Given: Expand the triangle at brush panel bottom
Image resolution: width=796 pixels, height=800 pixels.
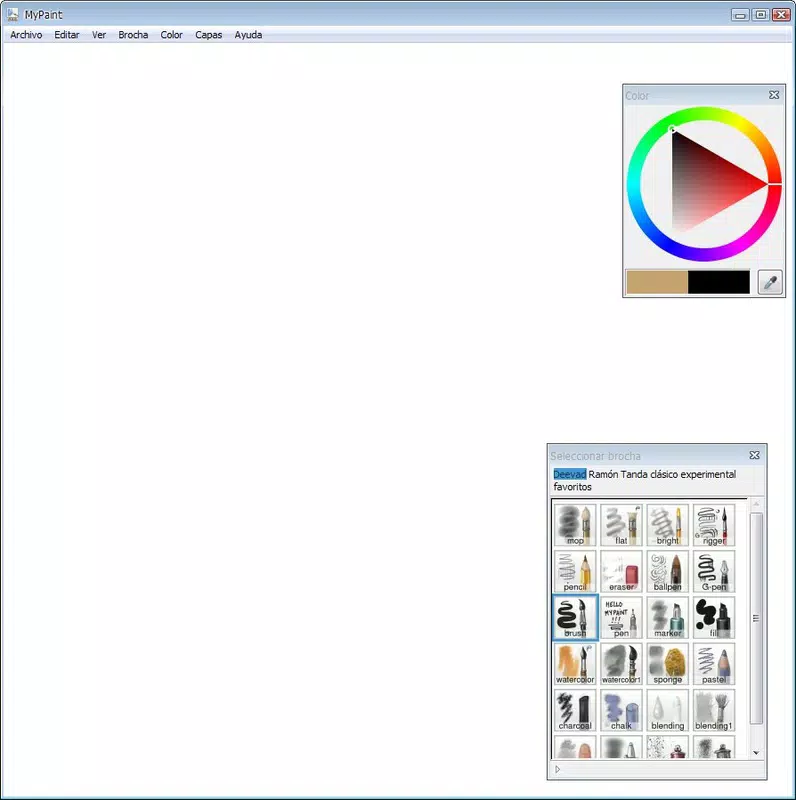Looking at the screenshot, I should tap(558, 769).
